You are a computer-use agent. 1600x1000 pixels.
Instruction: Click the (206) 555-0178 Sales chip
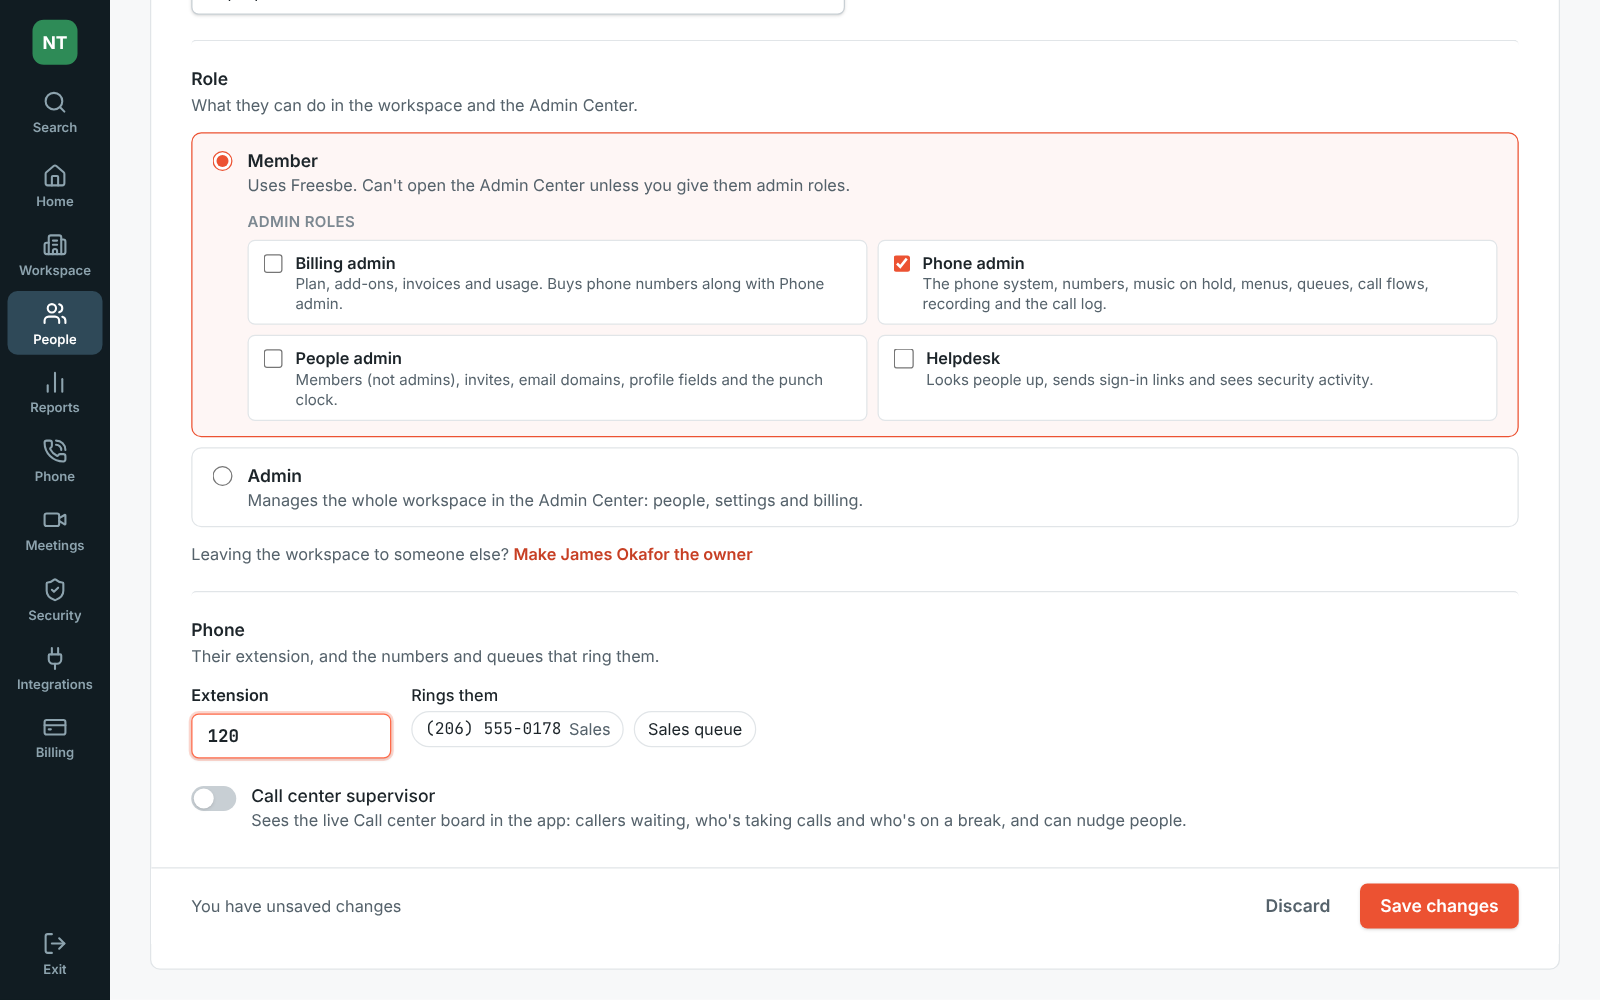pos(518,729)
